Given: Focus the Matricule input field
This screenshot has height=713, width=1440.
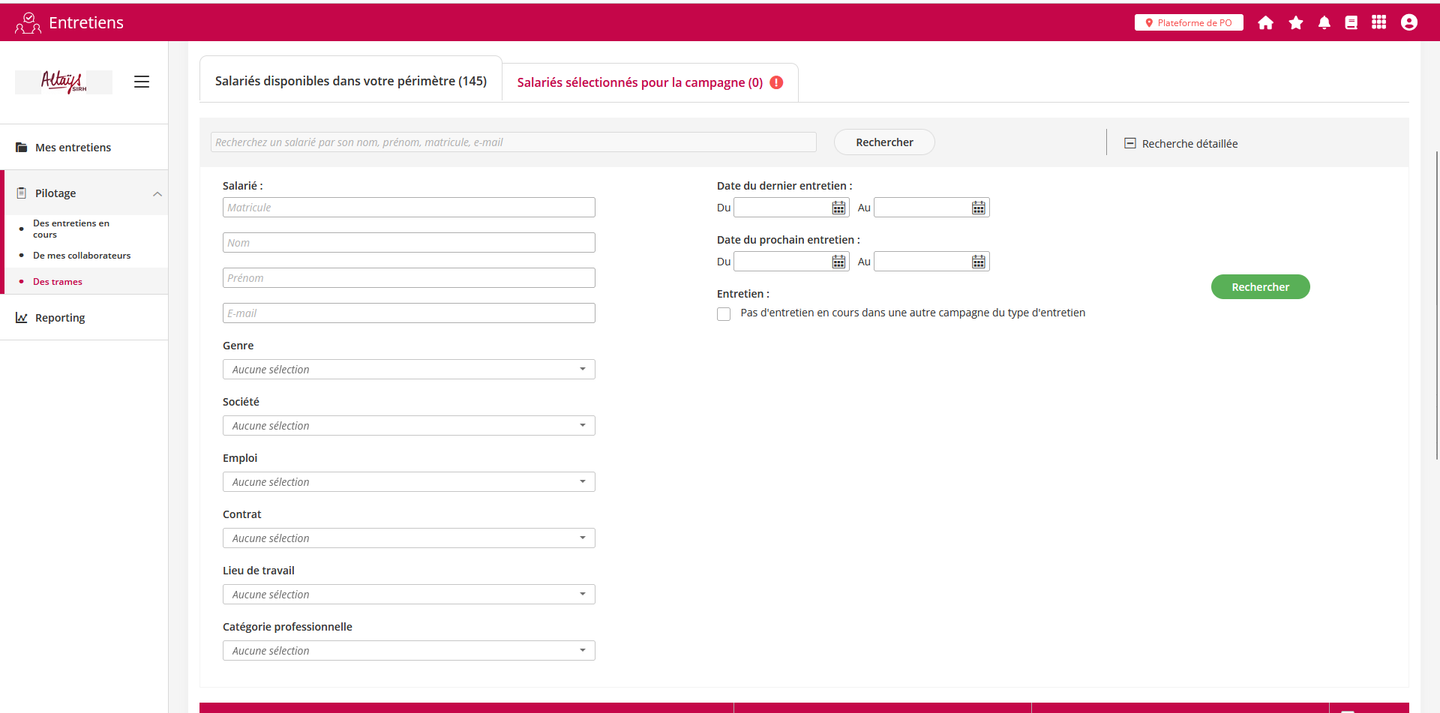Looking at the screenshot, I should [x=408, y=208].
